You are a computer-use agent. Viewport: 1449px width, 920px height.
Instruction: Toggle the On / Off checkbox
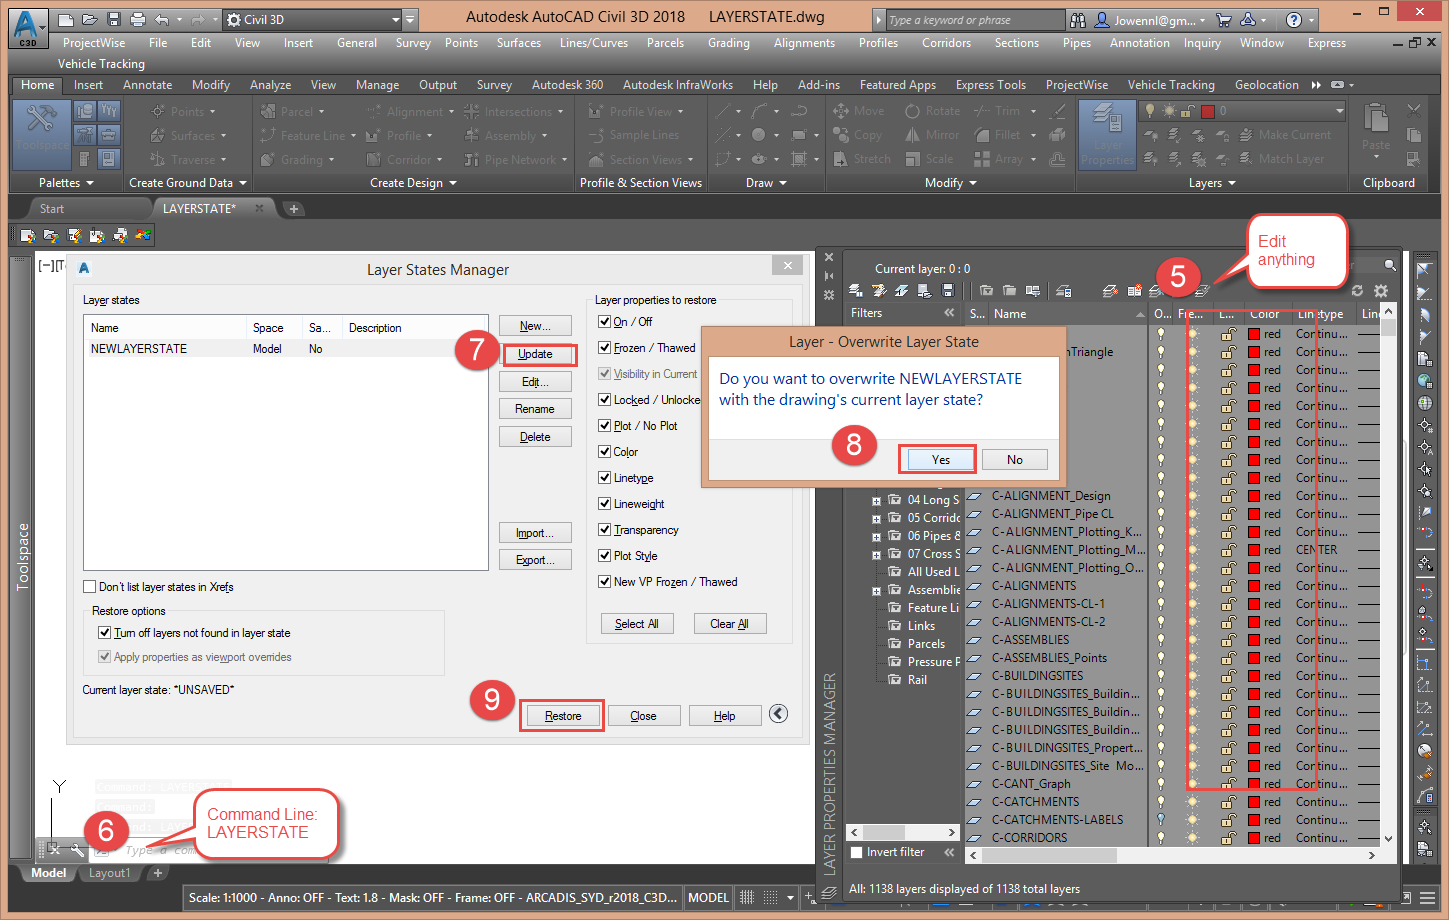604,321
